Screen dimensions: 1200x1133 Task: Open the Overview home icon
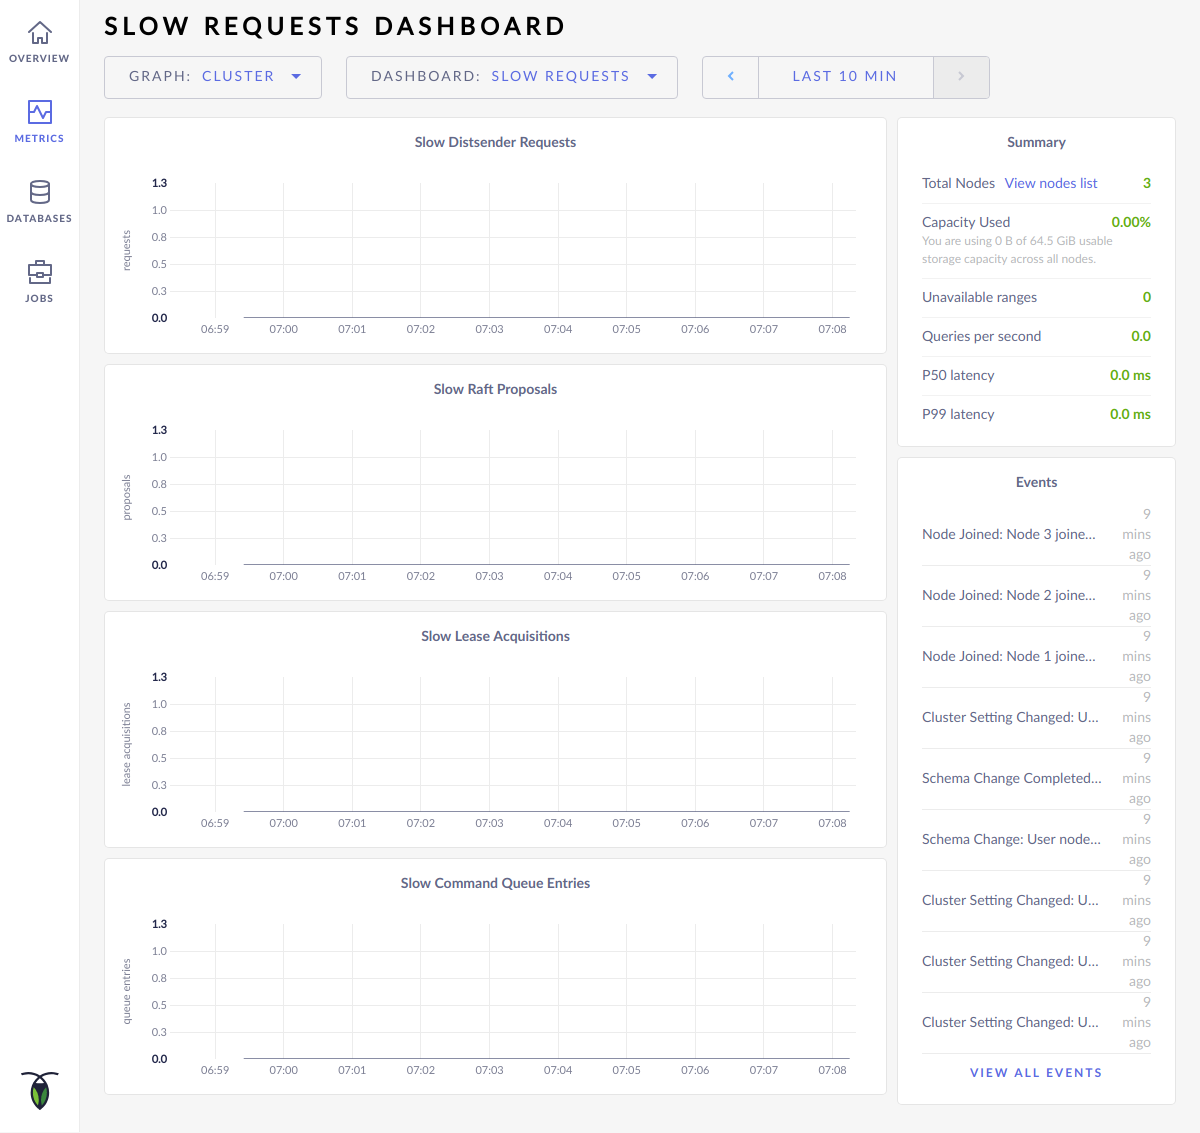point(39,34)
